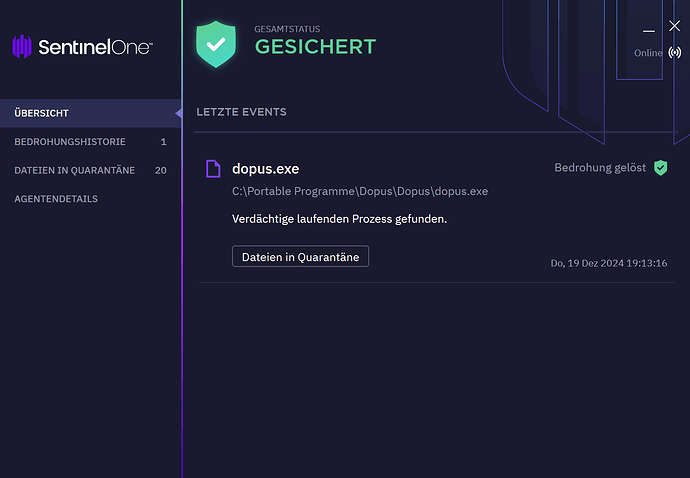Close the SentinelOne window
Image resolution: width=690 pixels, height=478 pixels.
(x=674, y=26)
